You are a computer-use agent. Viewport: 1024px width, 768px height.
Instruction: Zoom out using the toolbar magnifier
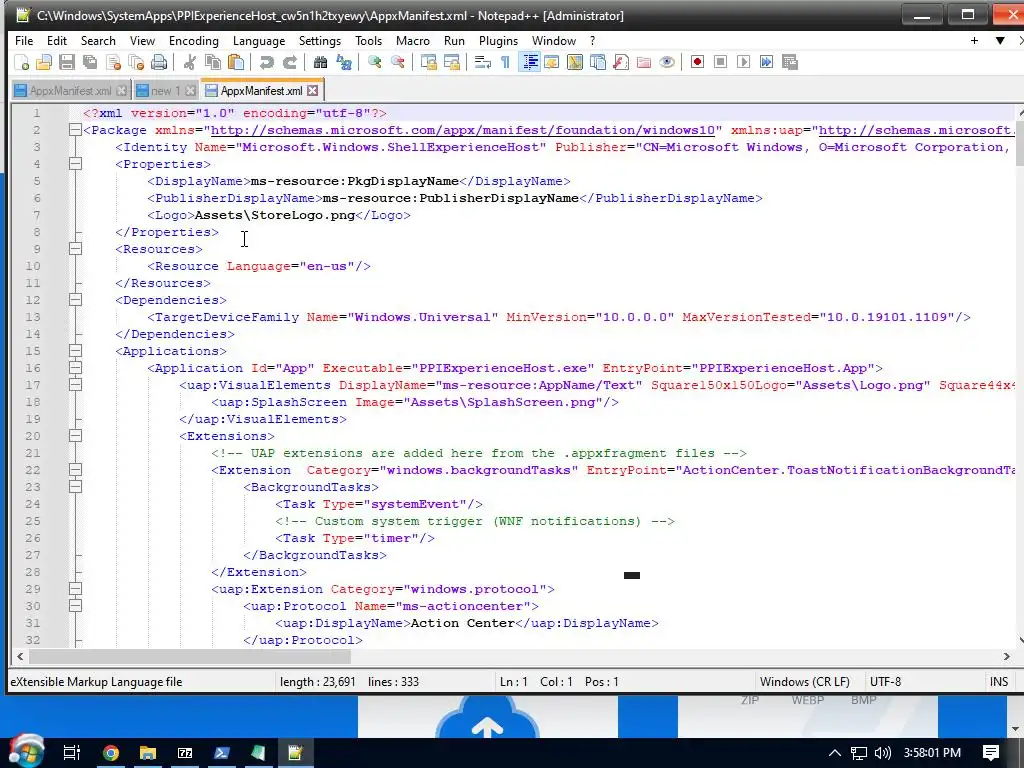397,62
